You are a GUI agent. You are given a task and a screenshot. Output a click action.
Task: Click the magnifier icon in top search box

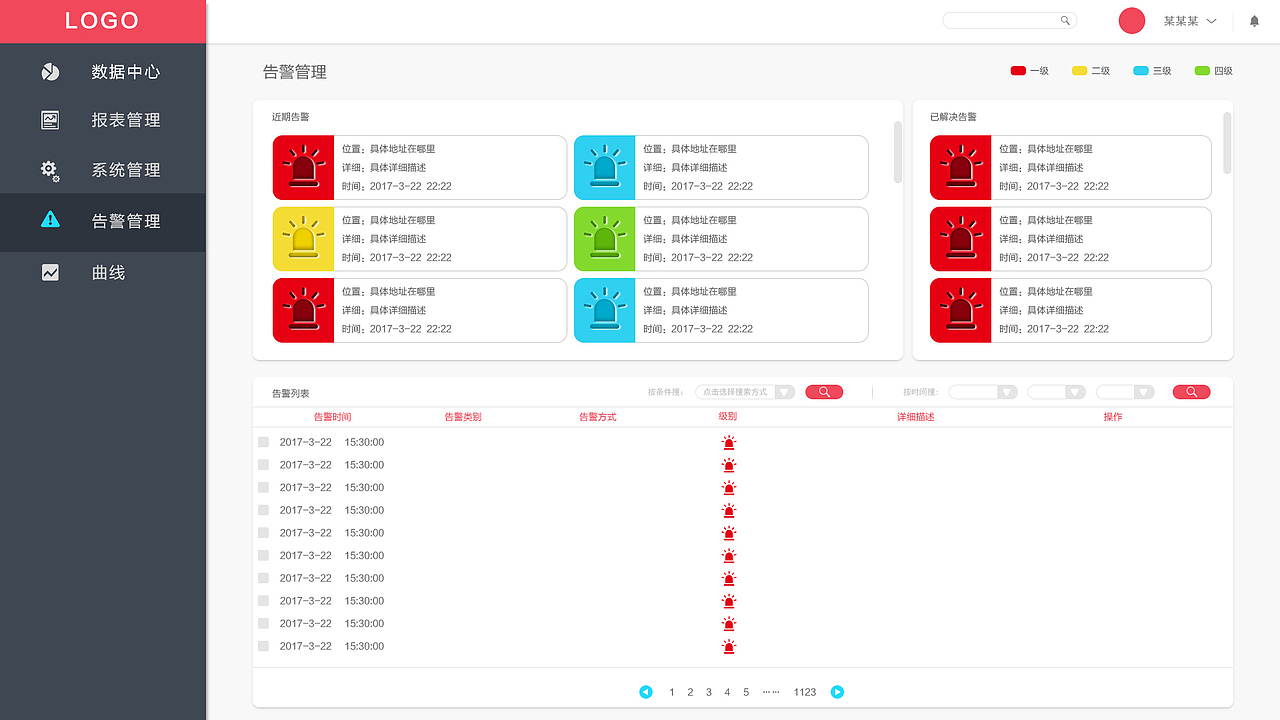(x=1066, y=20)
